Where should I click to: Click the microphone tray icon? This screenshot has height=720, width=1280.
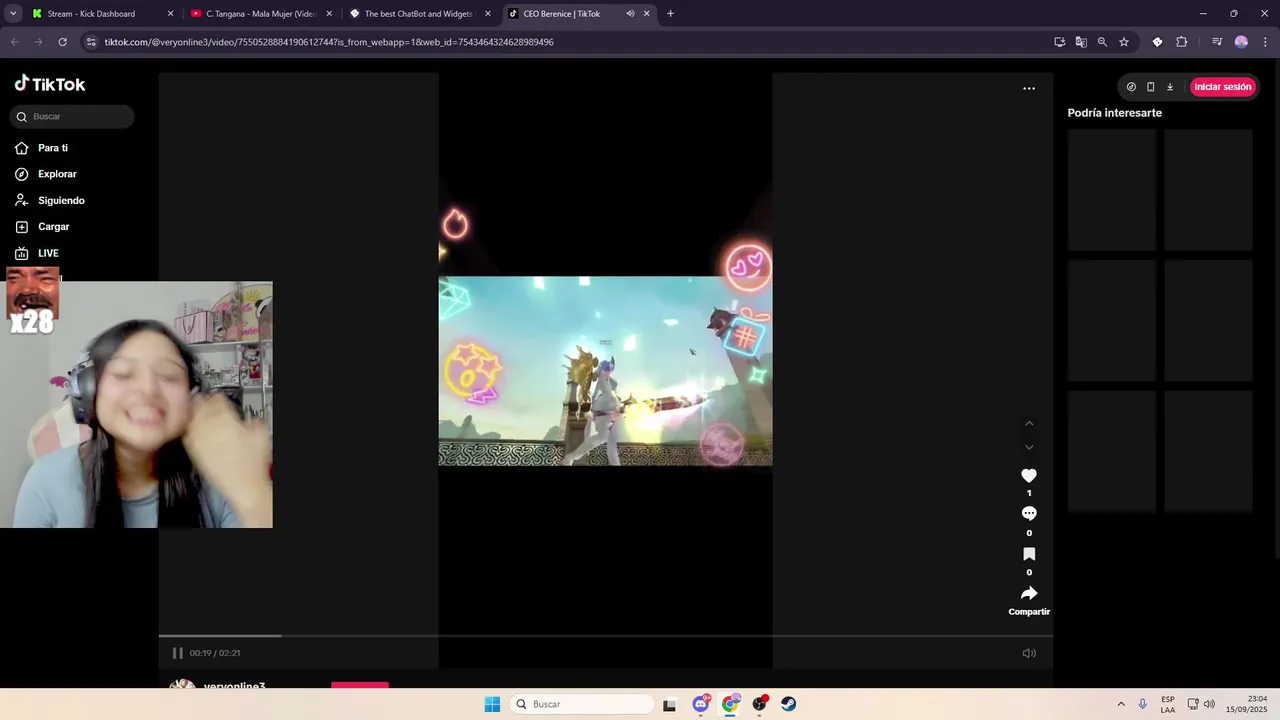(x=1143, y=704)
